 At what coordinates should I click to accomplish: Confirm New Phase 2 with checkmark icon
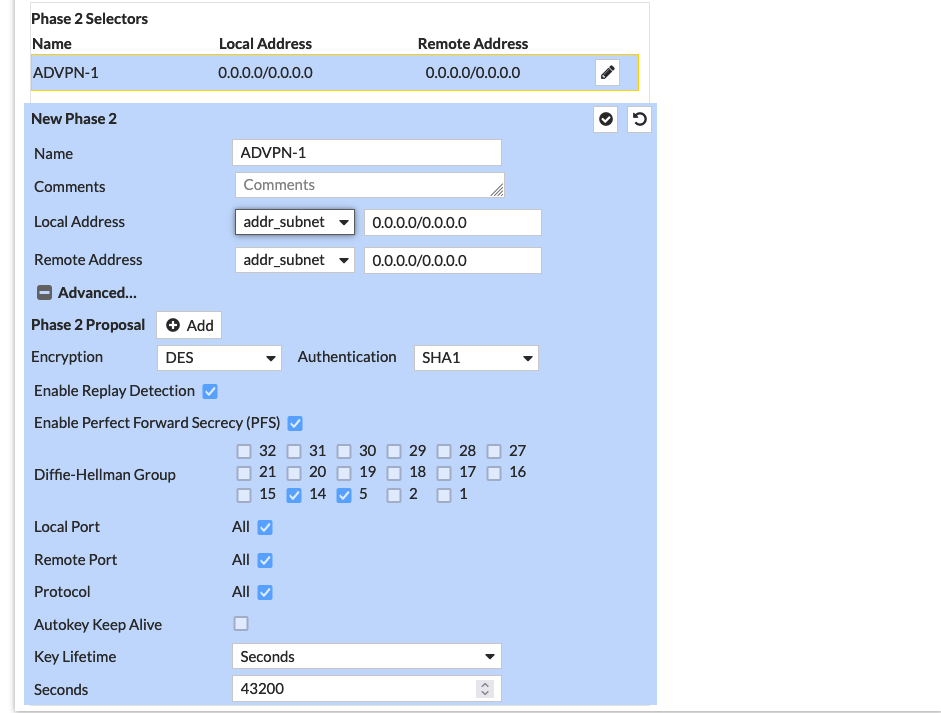[605, 119]
